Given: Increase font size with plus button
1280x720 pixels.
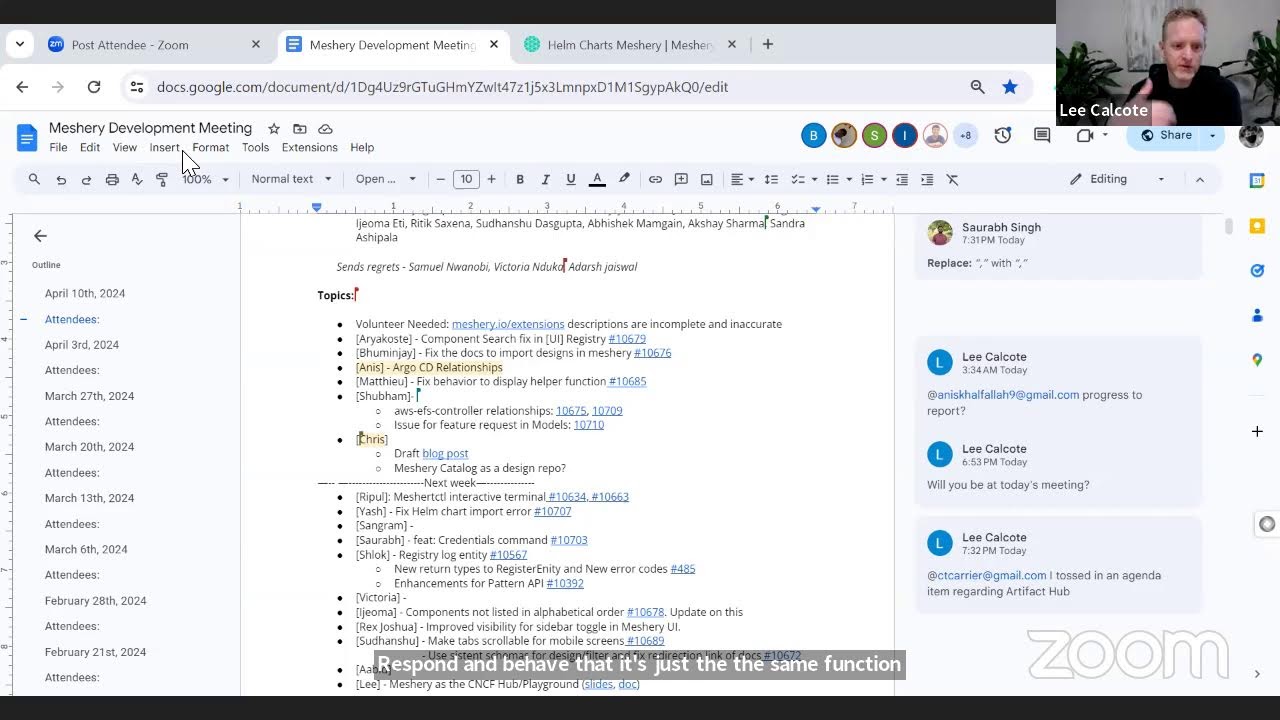Looking at the screenshot, I should 491,179.
